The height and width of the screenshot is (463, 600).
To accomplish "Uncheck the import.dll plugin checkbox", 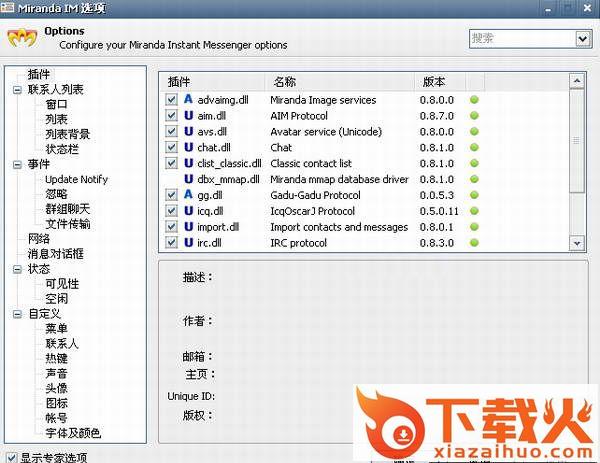I will coord(171,227).
